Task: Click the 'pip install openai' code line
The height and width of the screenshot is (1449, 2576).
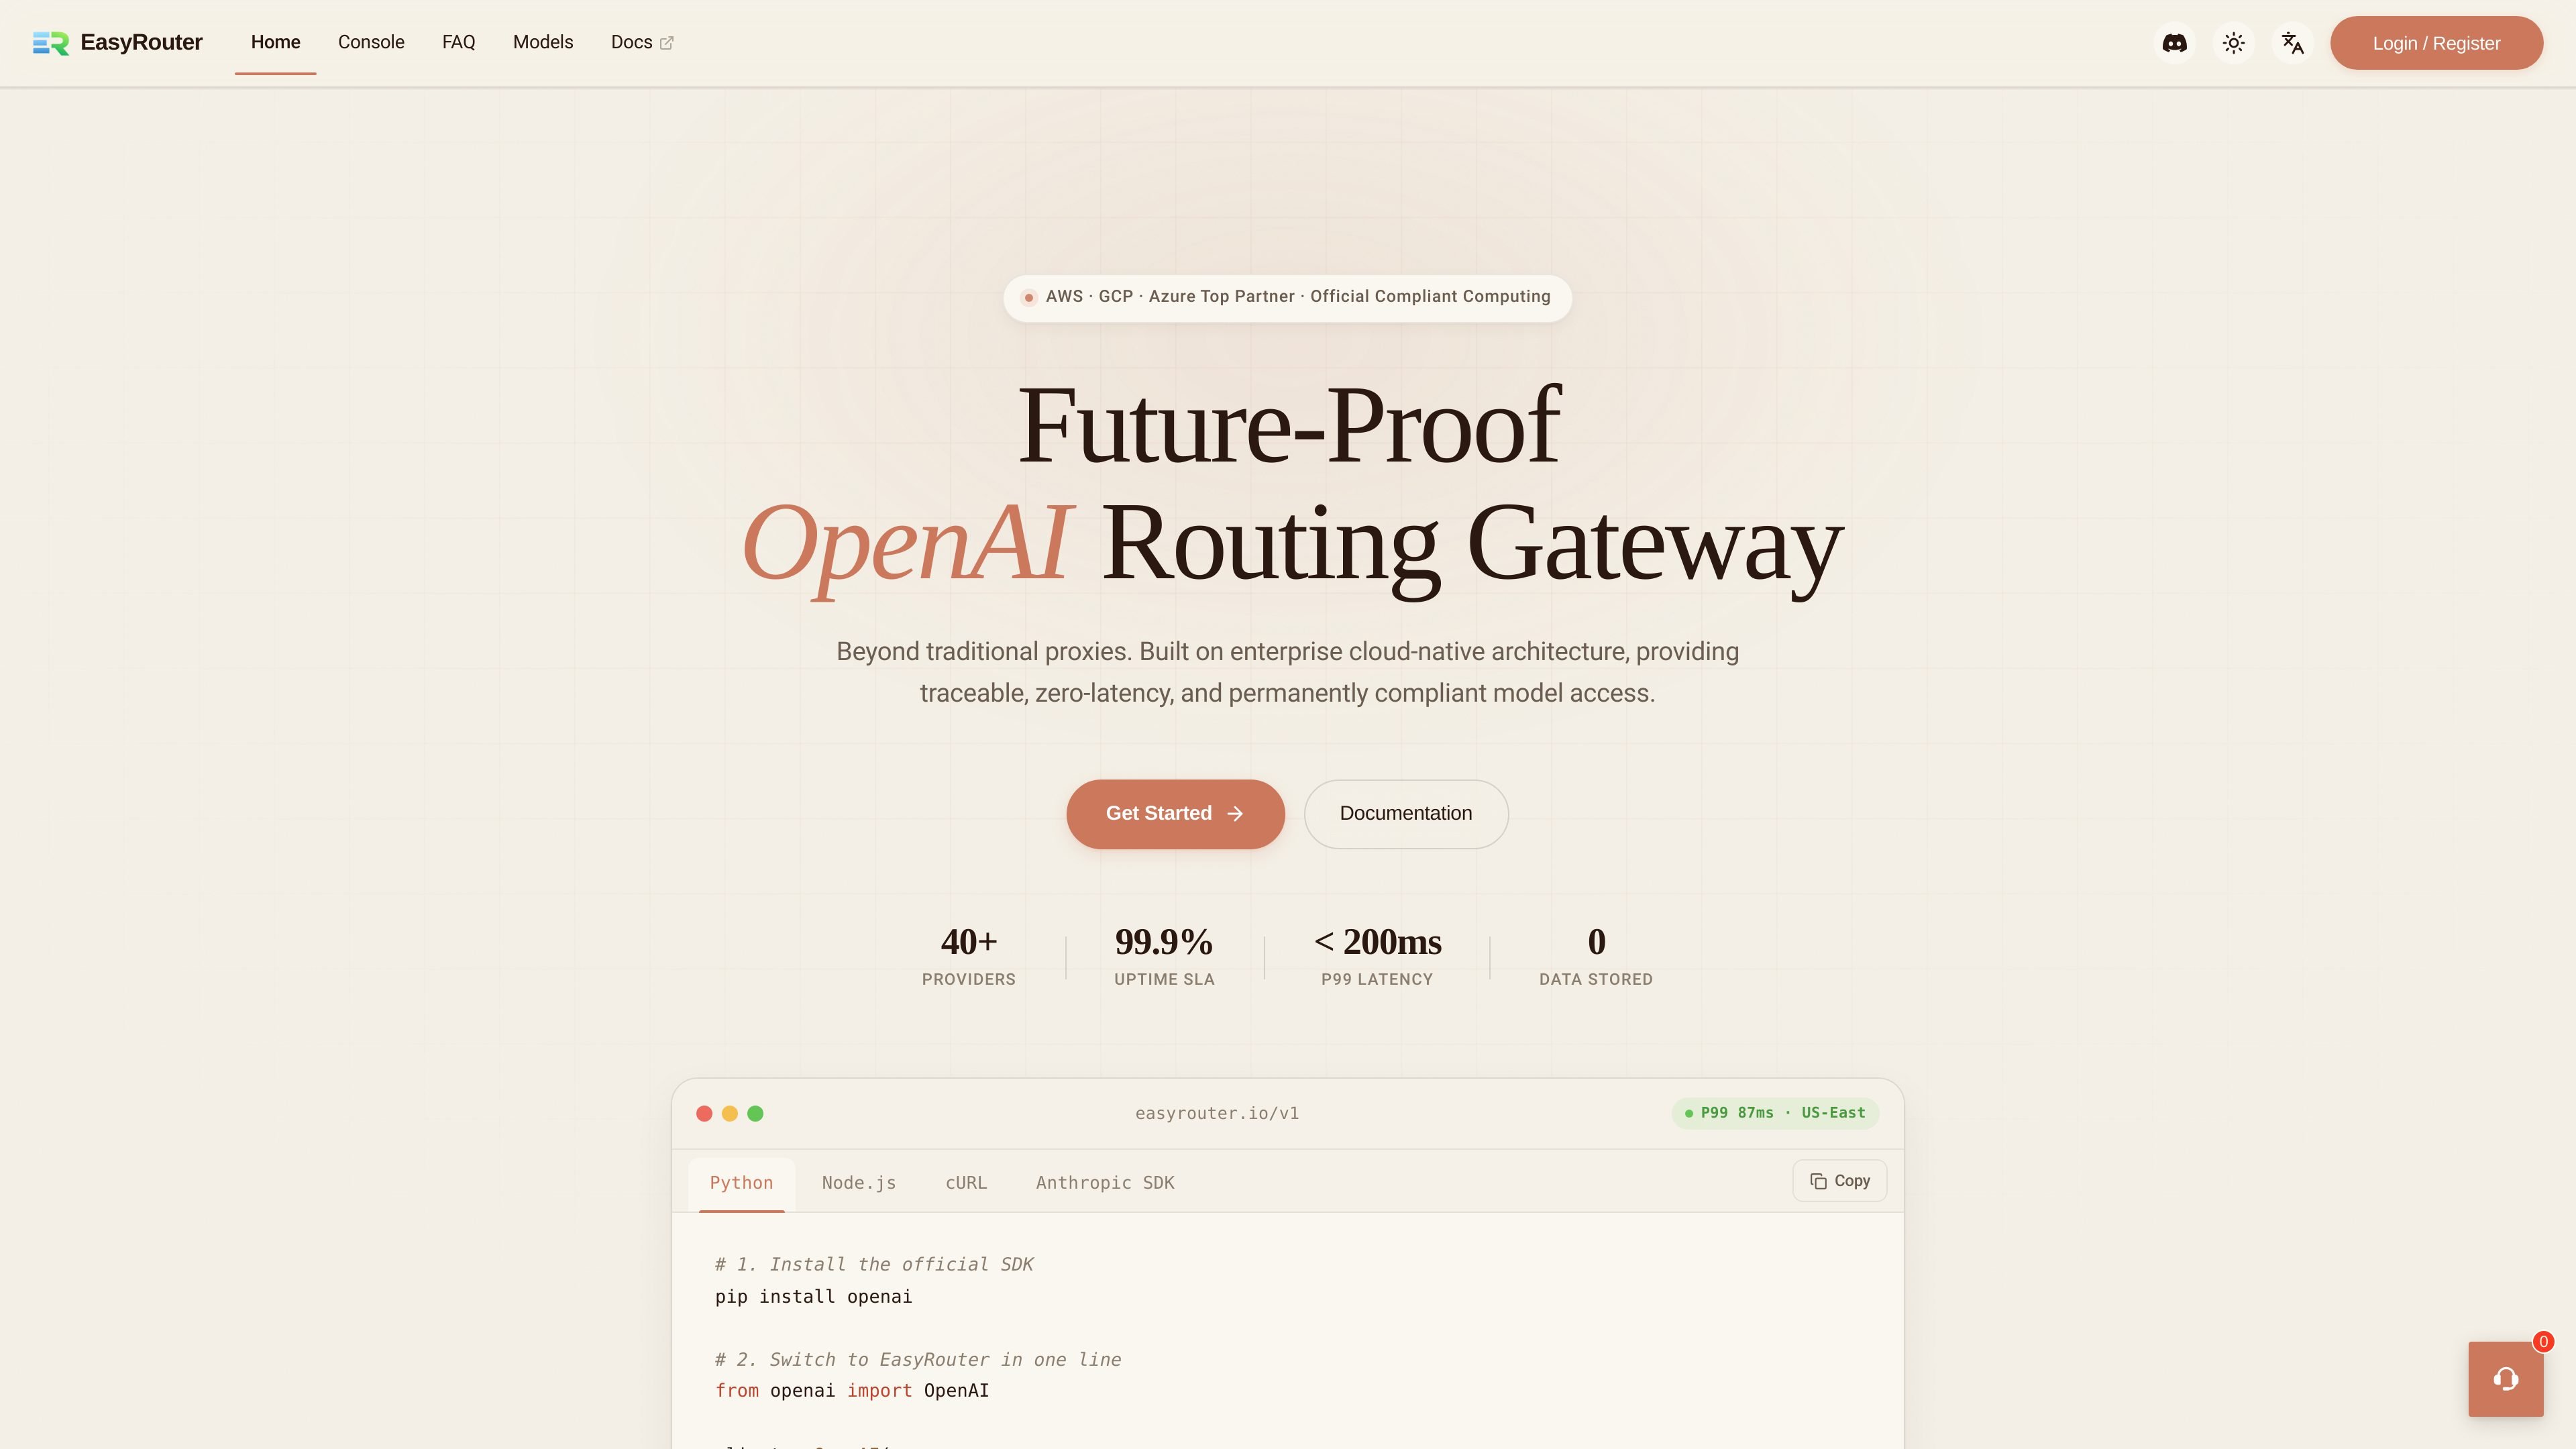Action: coord(813,1297)
